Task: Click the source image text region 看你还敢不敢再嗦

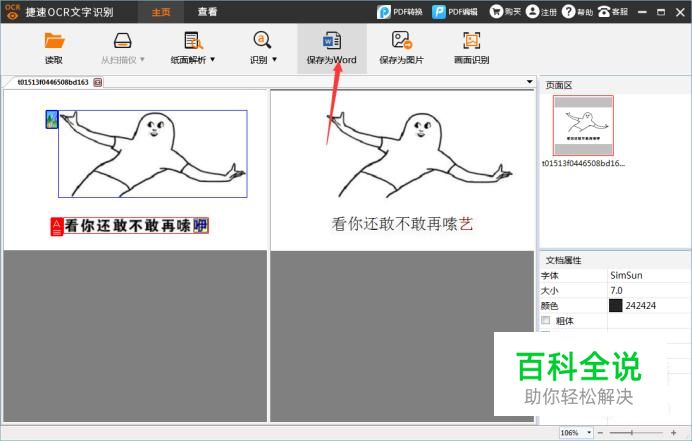Action: pyautogui.click(x=136, y=226)
